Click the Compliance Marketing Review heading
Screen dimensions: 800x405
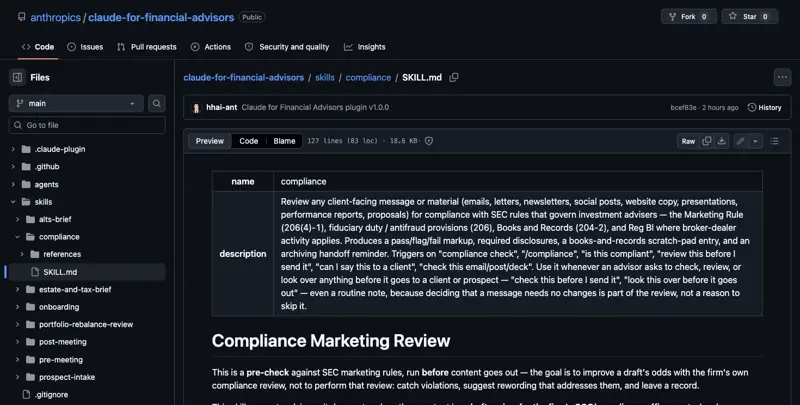[x=331, y=341]
